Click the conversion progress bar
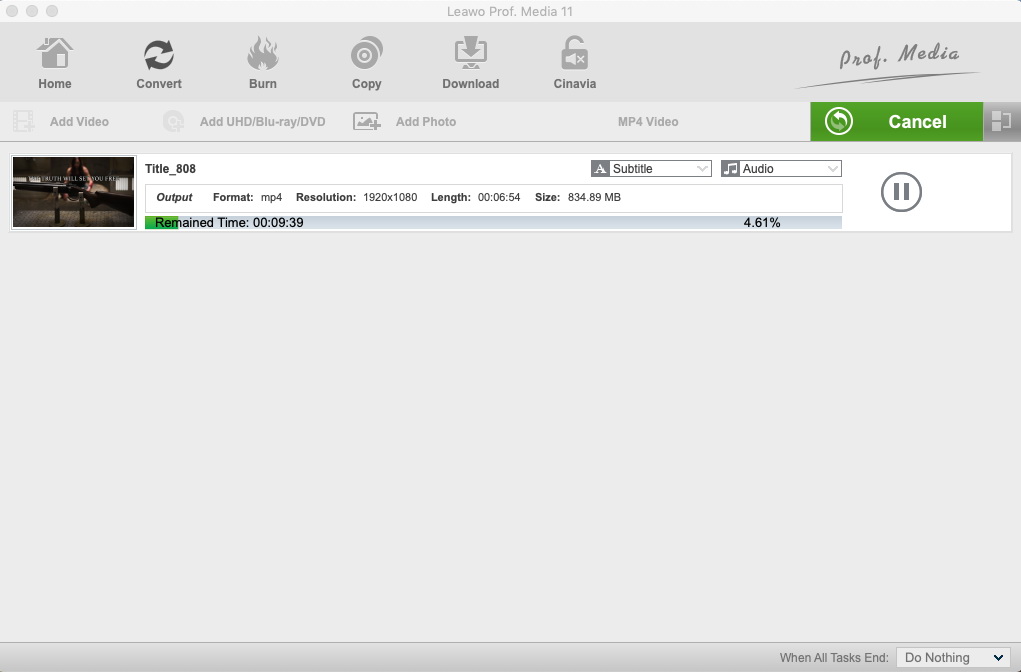 493,223
